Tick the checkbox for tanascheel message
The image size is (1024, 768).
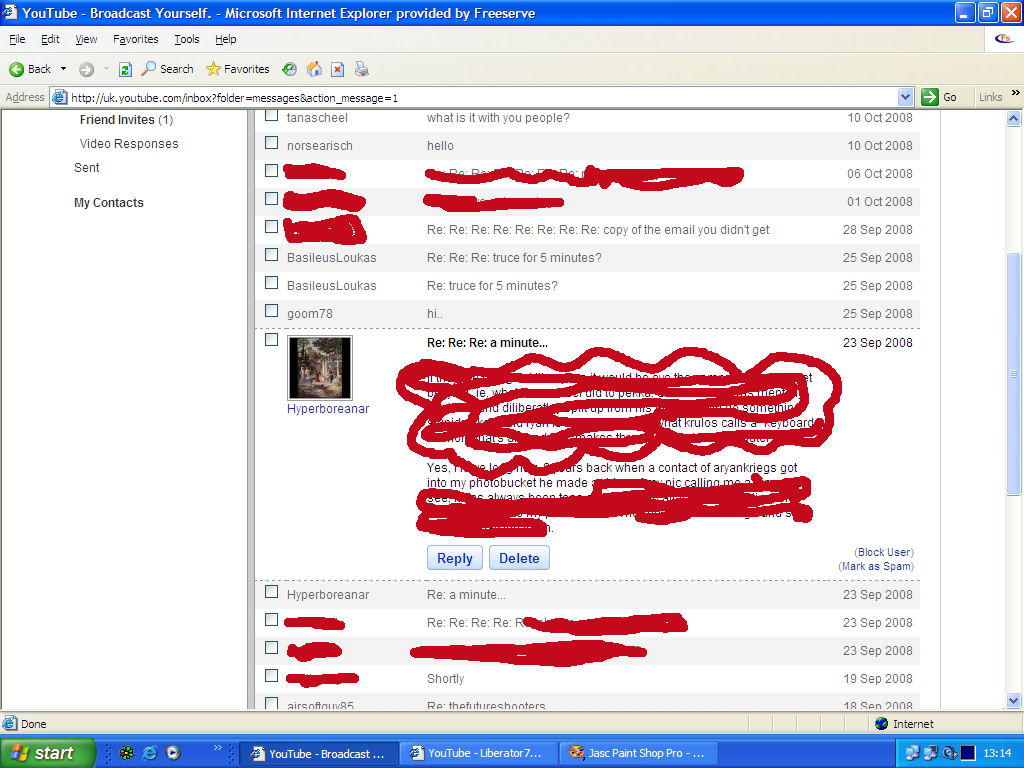click(x=272, y=116)
